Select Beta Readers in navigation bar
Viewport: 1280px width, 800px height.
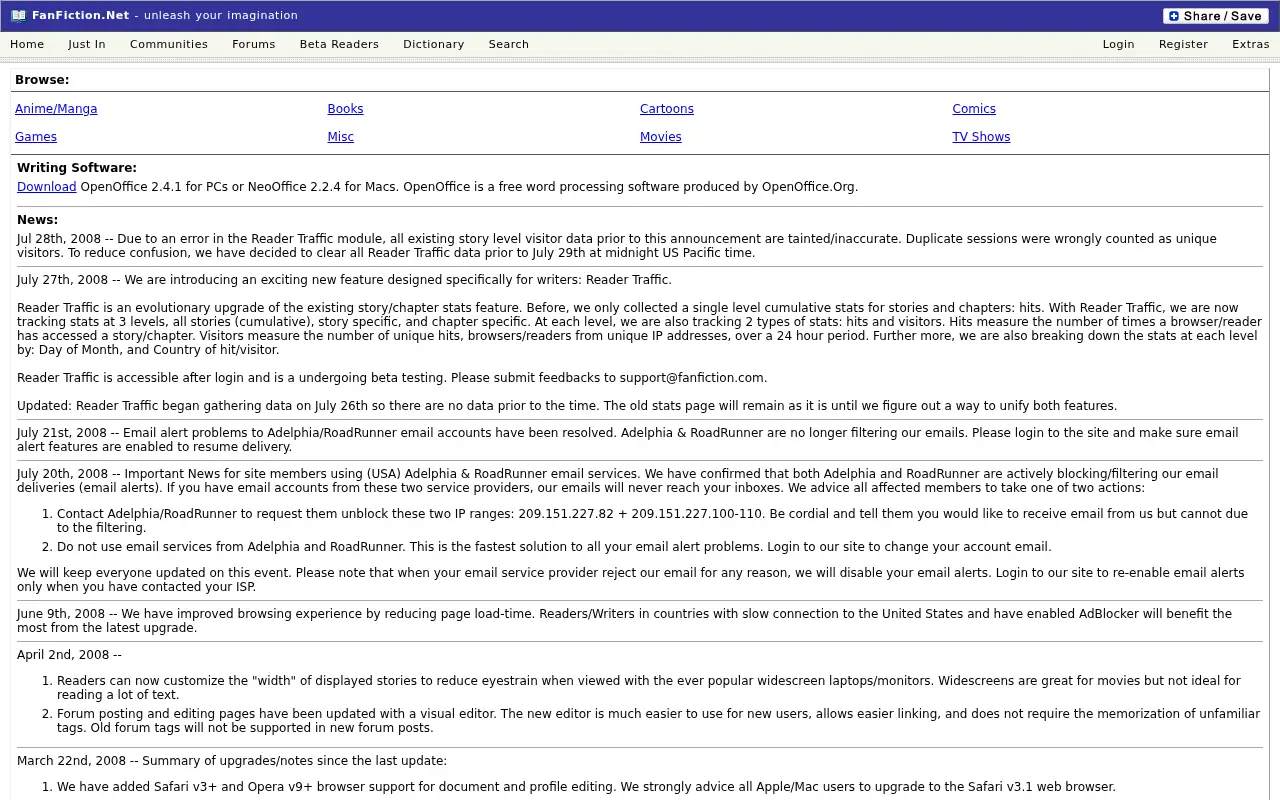[x=339, y=44]
